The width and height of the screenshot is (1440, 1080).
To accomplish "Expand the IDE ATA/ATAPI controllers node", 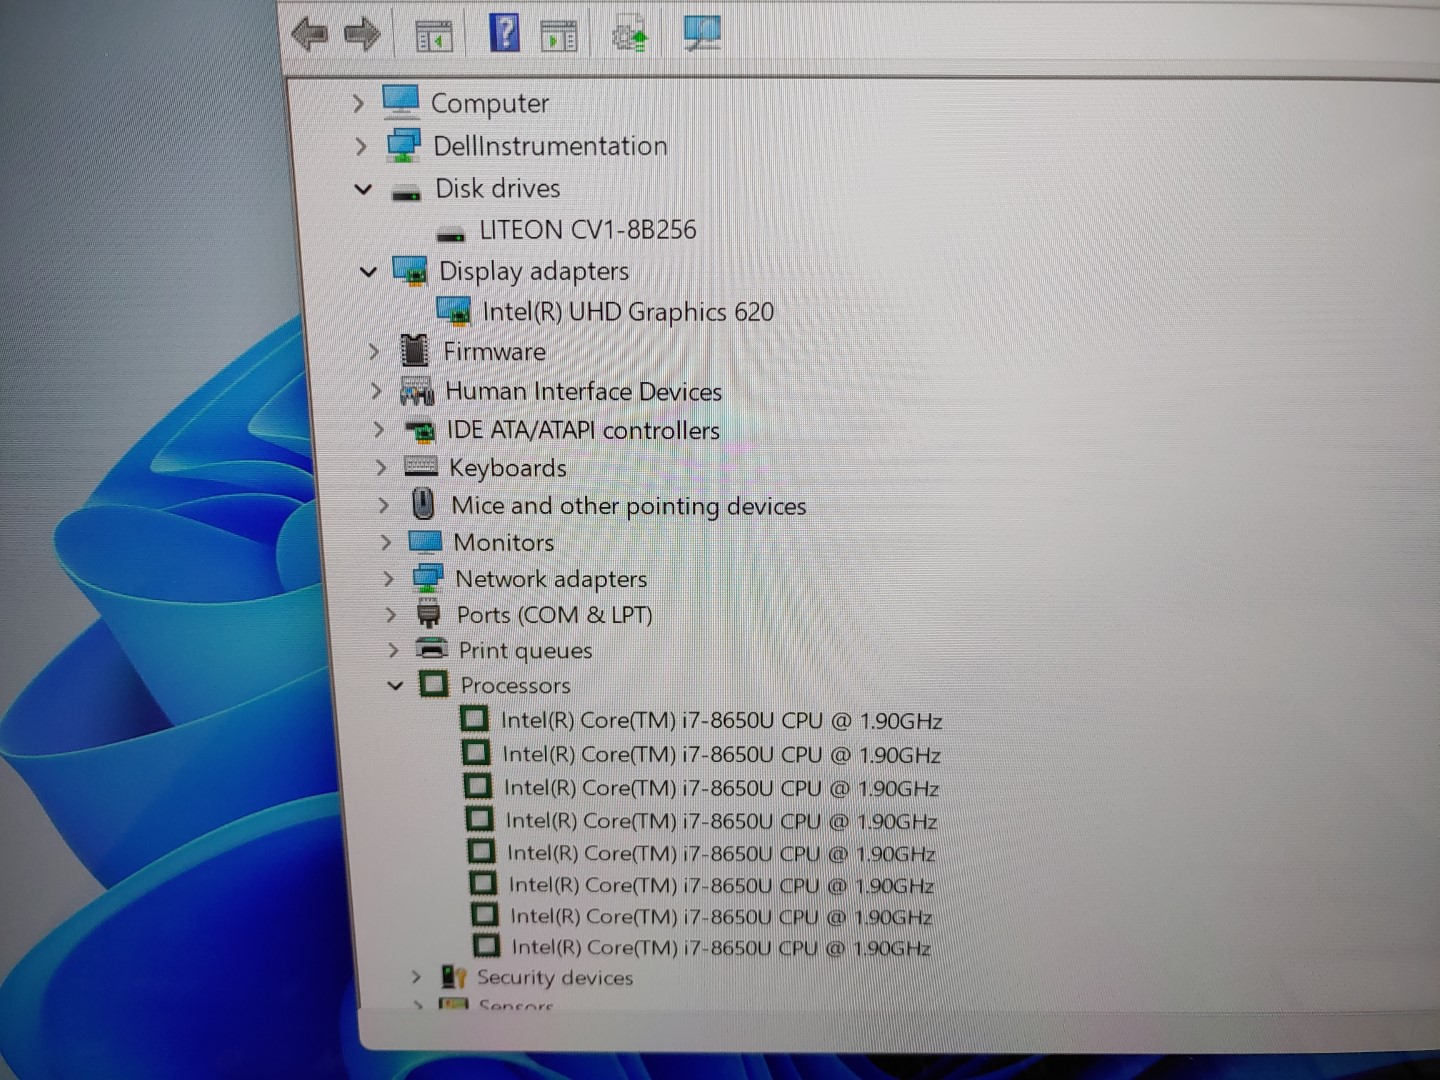I will (379, 430).
